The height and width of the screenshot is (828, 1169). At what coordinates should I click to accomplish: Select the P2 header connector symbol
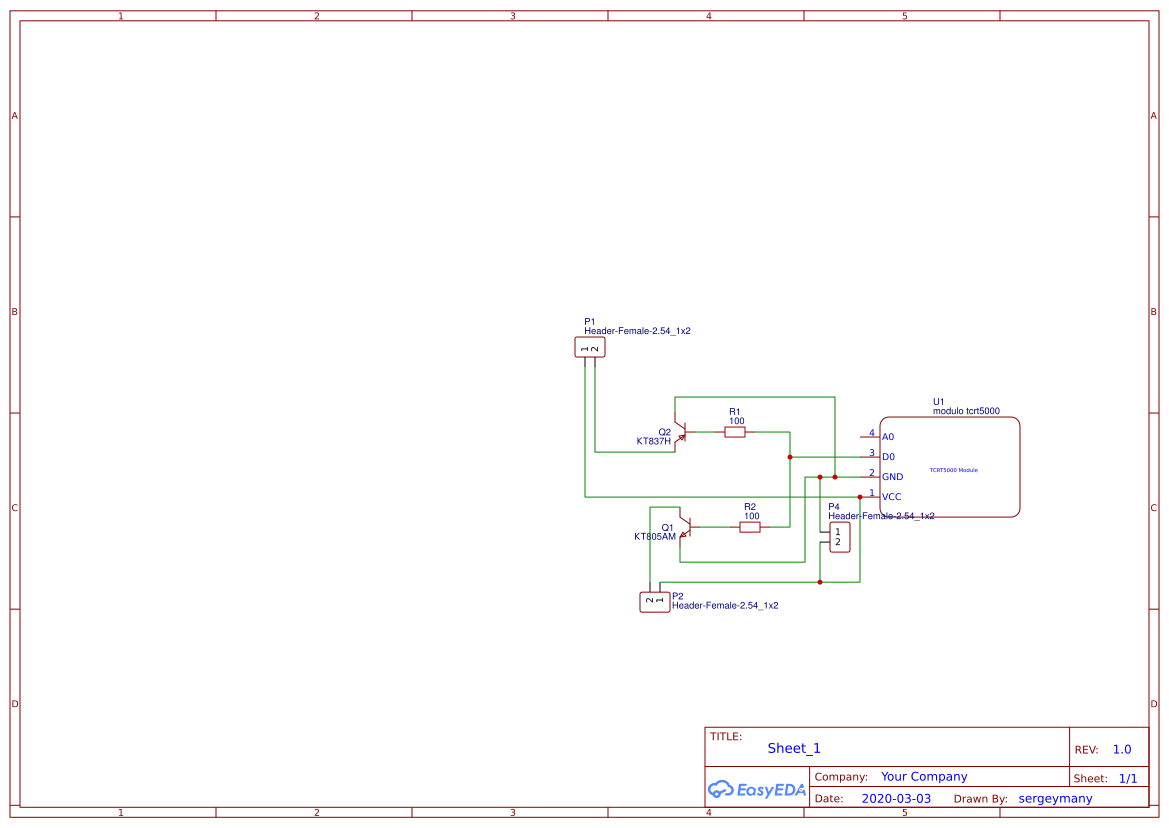coord(654,601)
